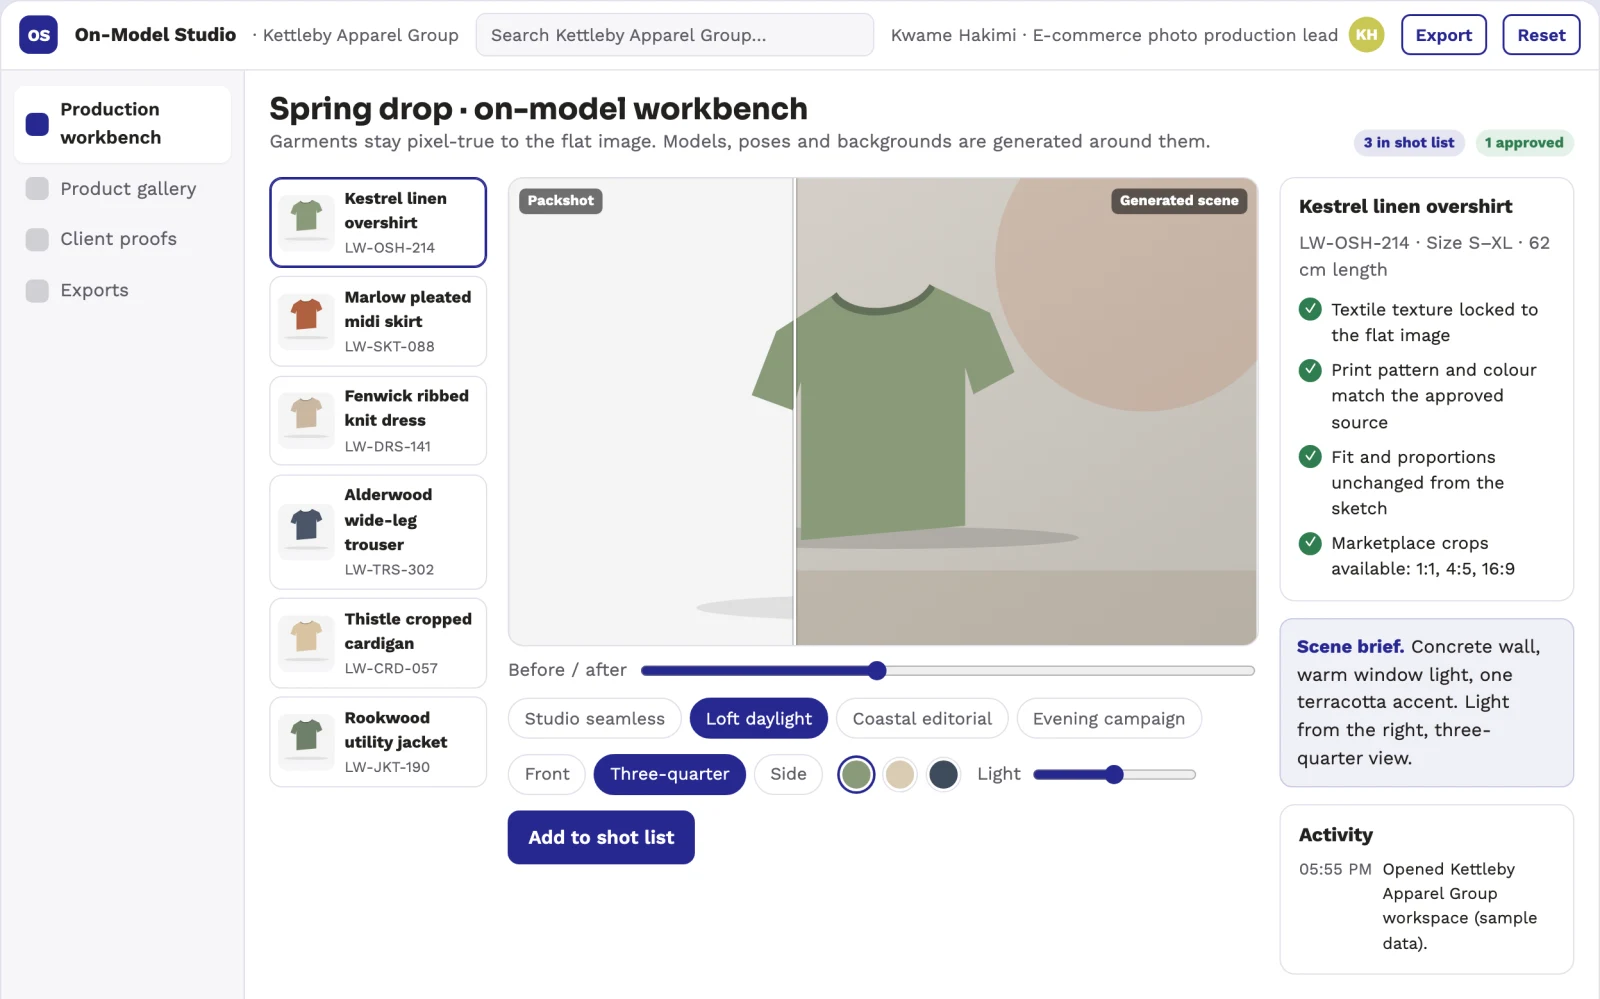Click the Packshot label
This screenshot has width=1600, height=999.
pyautogui.click(x=561, y=201)
